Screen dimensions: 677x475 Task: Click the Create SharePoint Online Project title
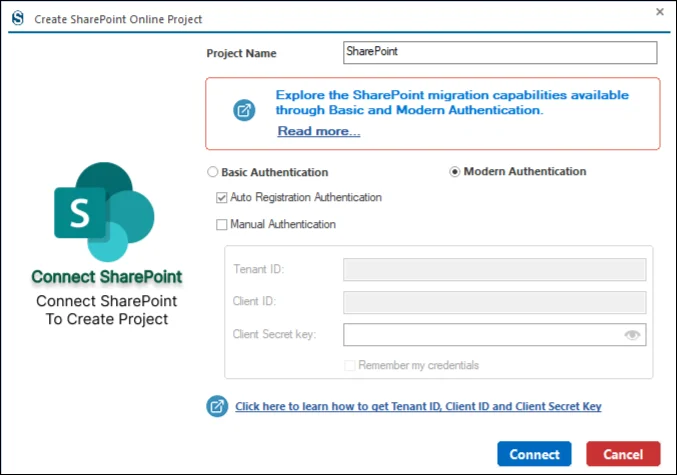[118, 19]
